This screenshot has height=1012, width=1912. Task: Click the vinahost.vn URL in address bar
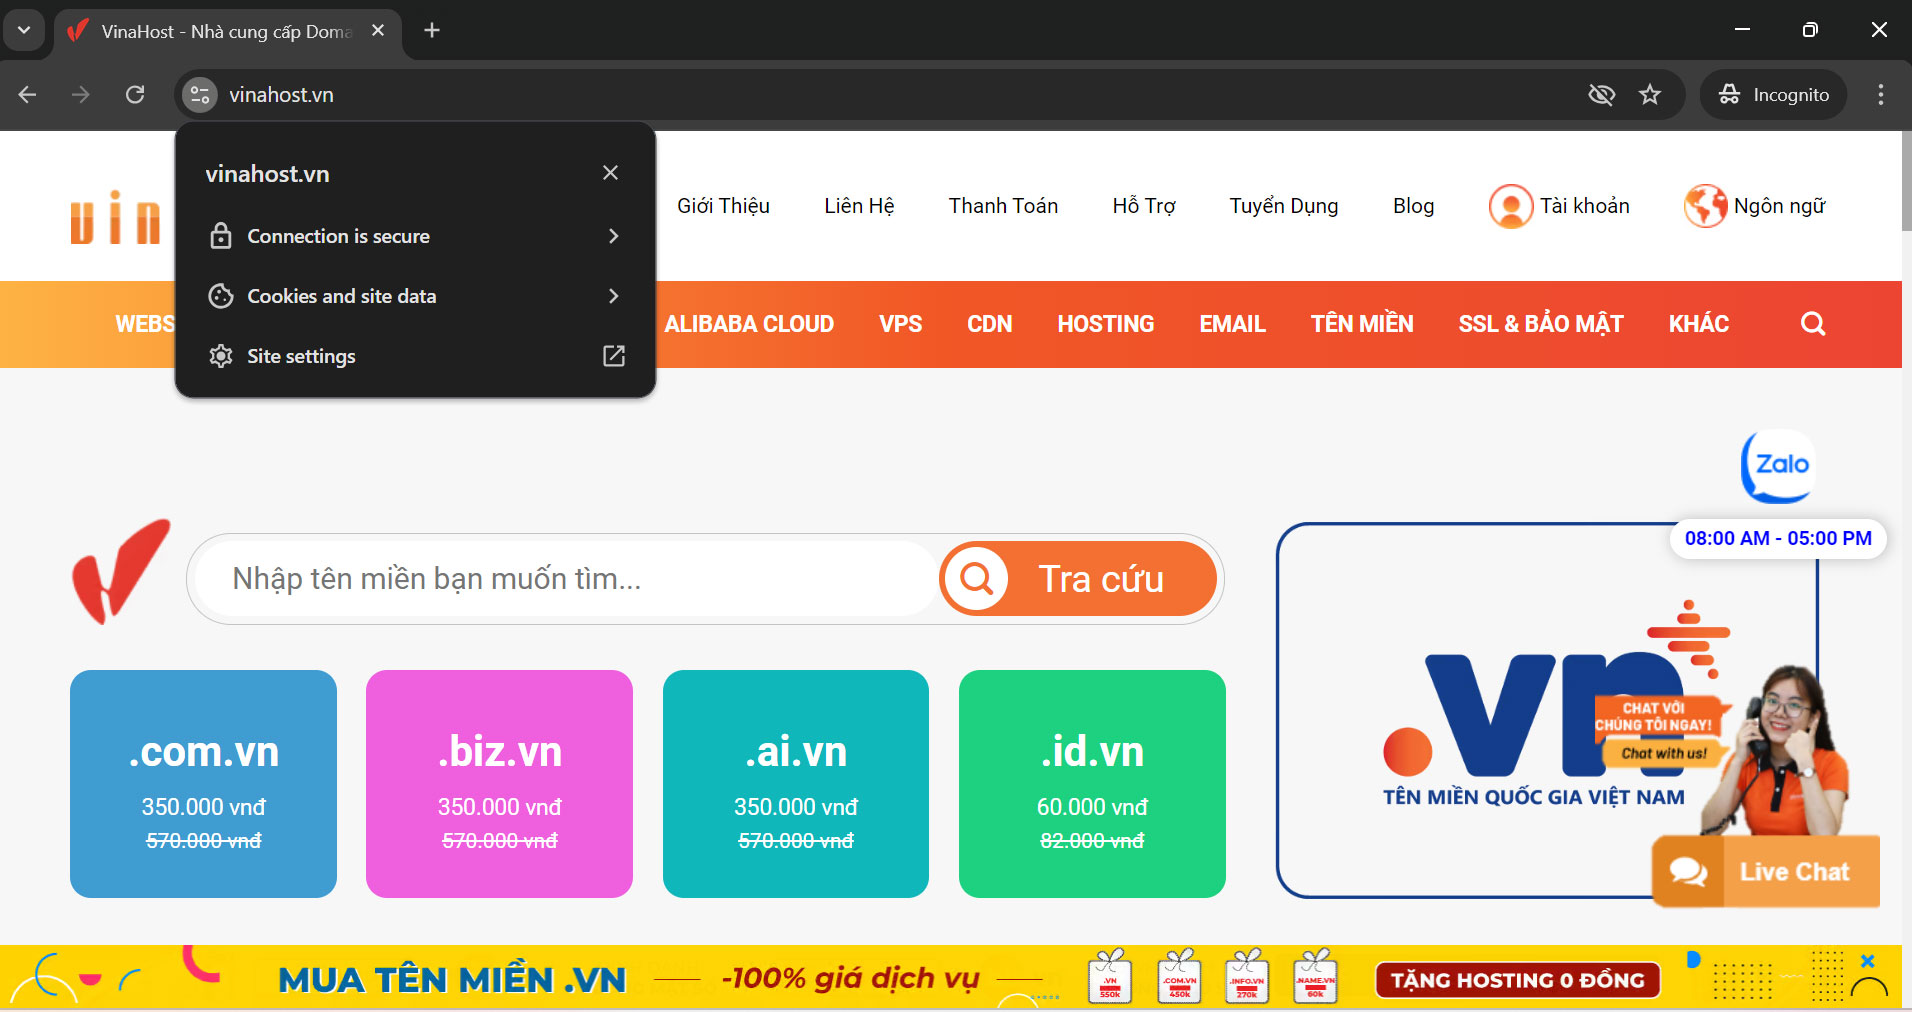[x=281, y=95]
